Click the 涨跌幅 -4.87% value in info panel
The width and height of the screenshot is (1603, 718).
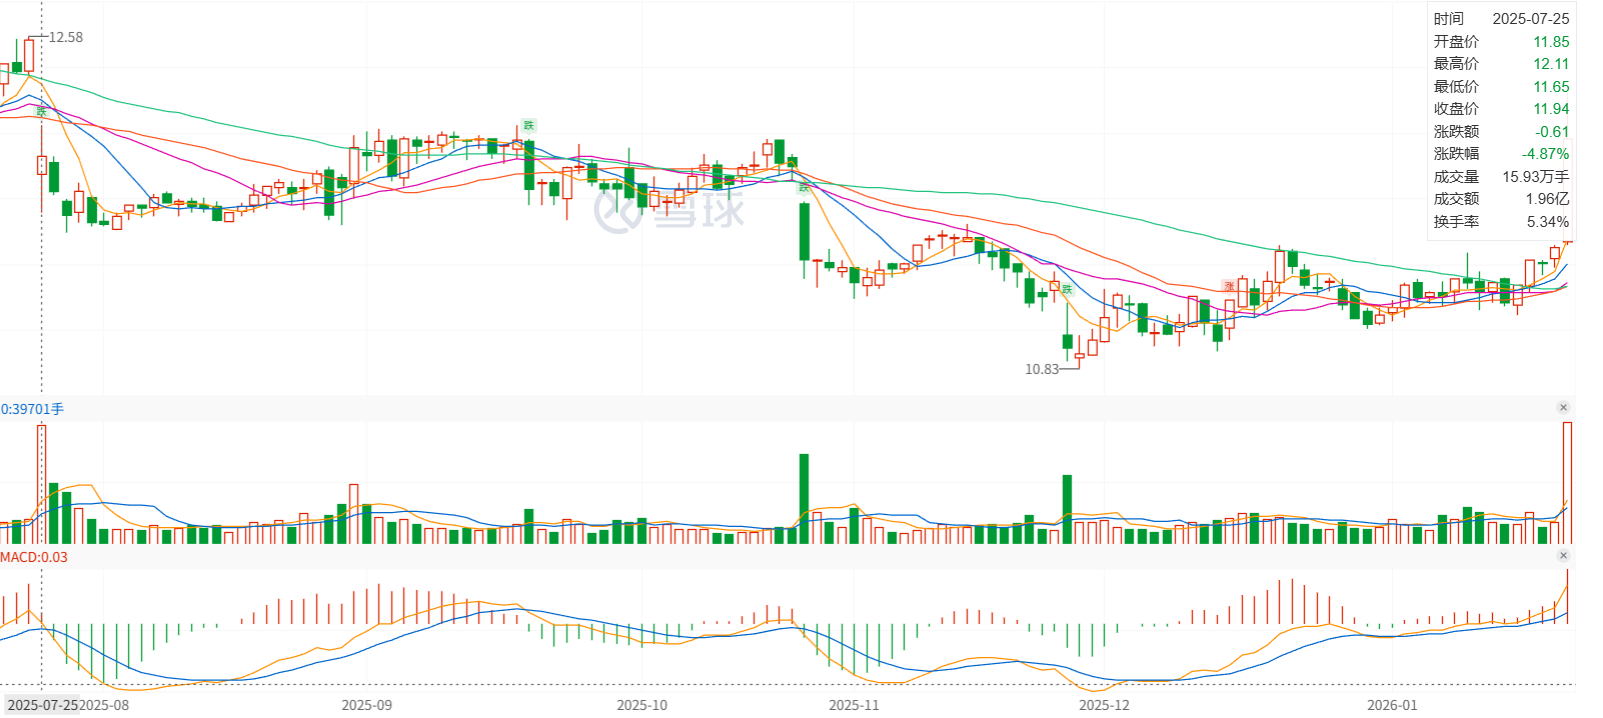[x=1545, y=154]
